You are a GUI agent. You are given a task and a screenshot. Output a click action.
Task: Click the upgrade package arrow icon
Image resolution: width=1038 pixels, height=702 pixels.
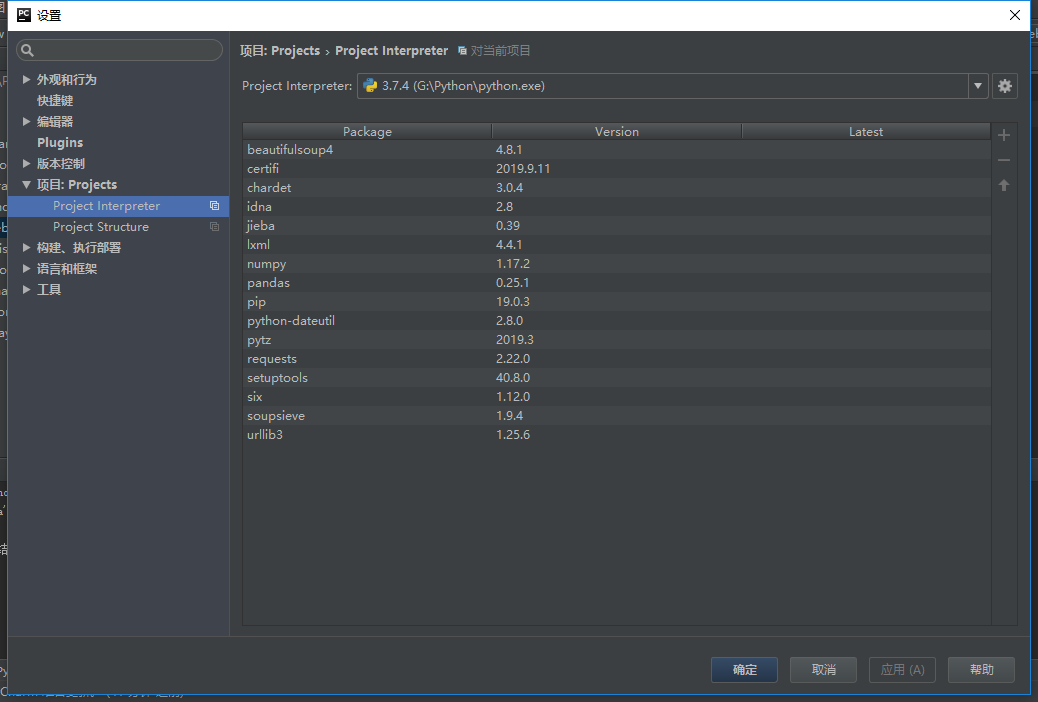click(x=1004, y=185)
